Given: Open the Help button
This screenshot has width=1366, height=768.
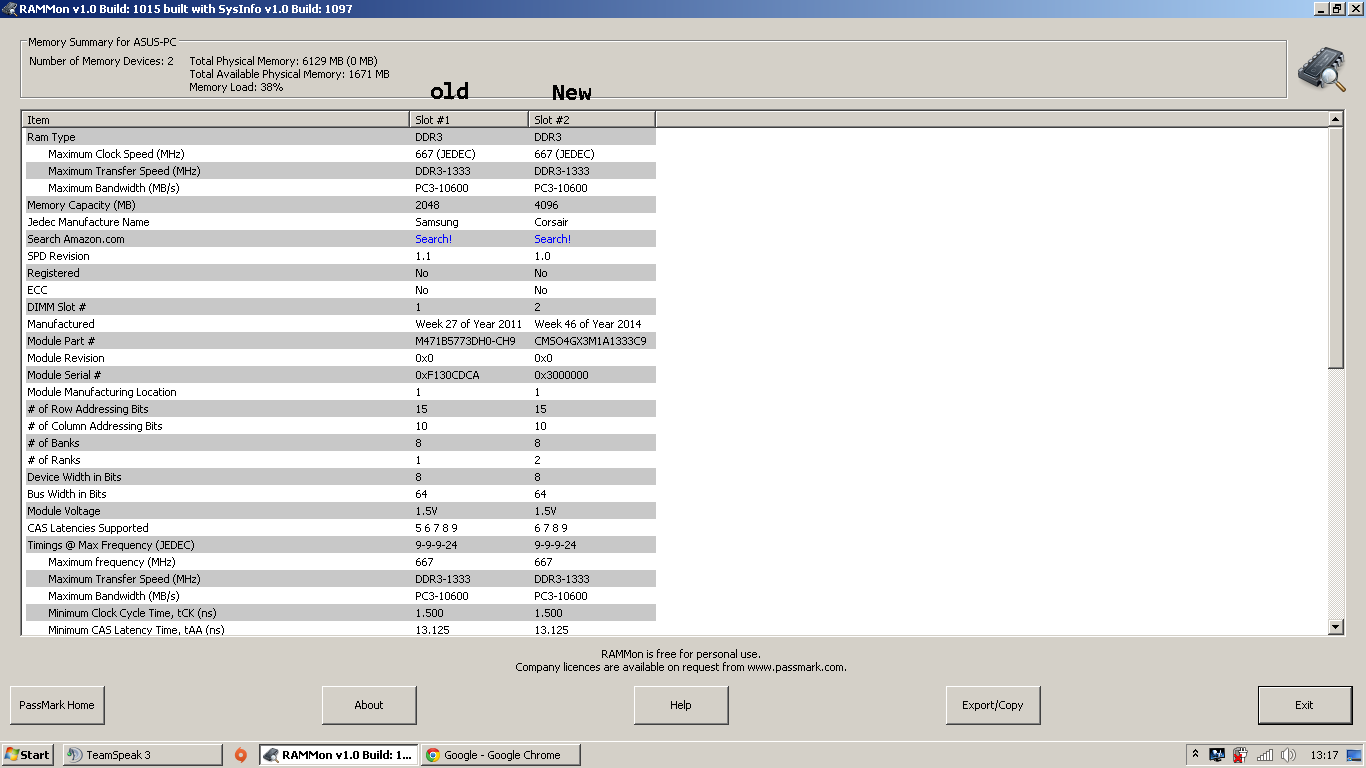Looking at the screenshot, I should [x=681, y=705].
